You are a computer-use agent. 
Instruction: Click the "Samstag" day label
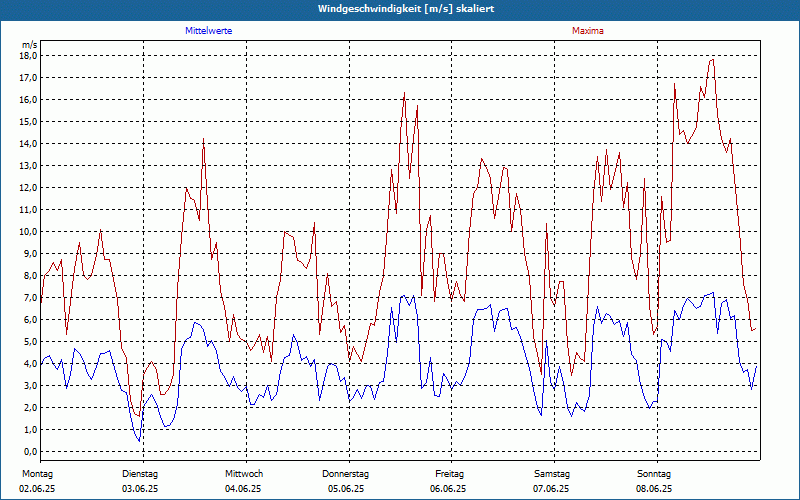(552, 474)
